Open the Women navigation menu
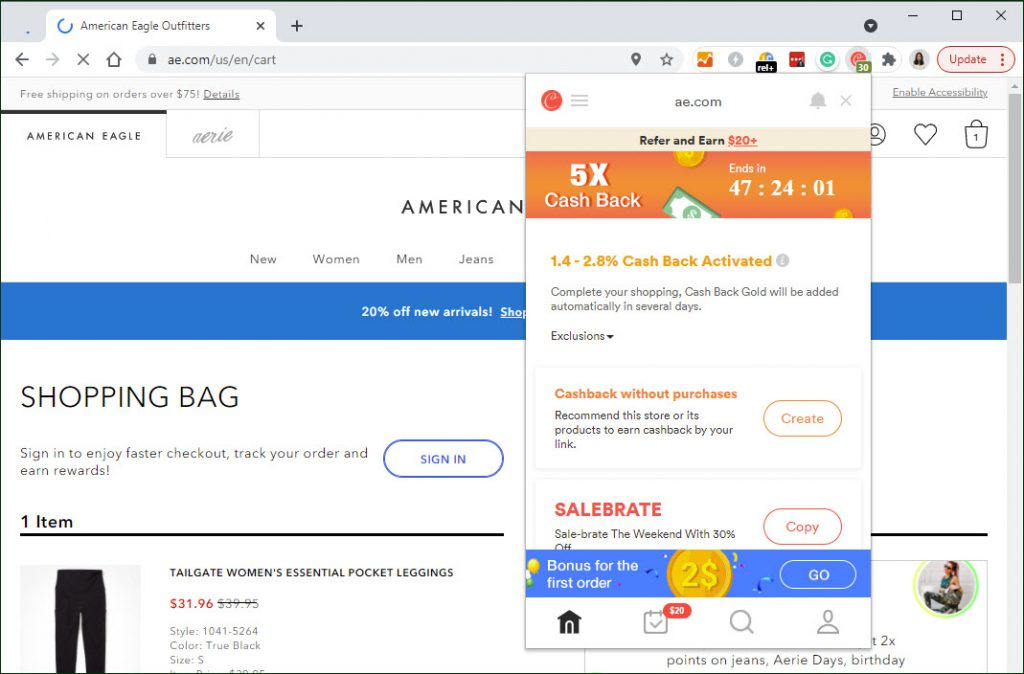 (336, 259)
